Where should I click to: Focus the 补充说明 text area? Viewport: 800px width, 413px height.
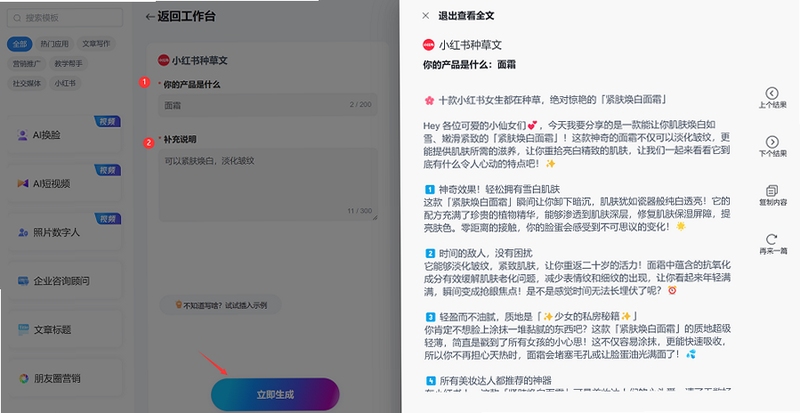(x=268, y=185)
